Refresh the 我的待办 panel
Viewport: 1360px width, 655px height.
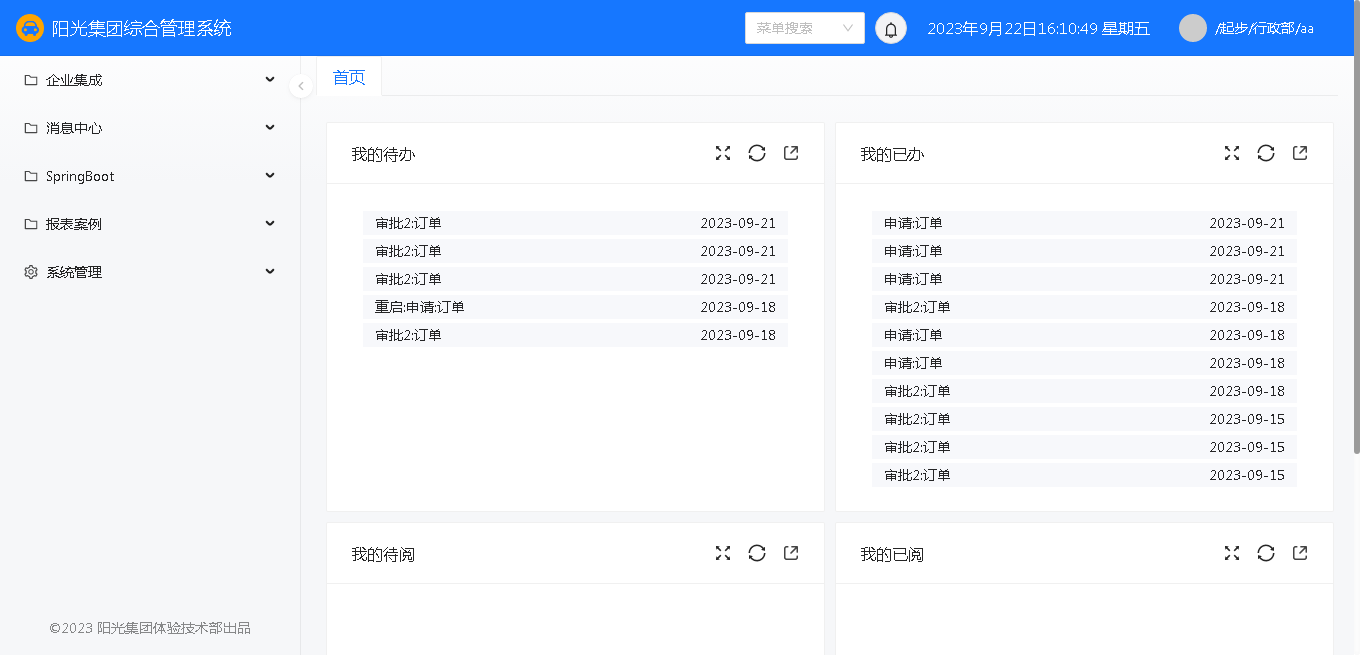(757, 153)
